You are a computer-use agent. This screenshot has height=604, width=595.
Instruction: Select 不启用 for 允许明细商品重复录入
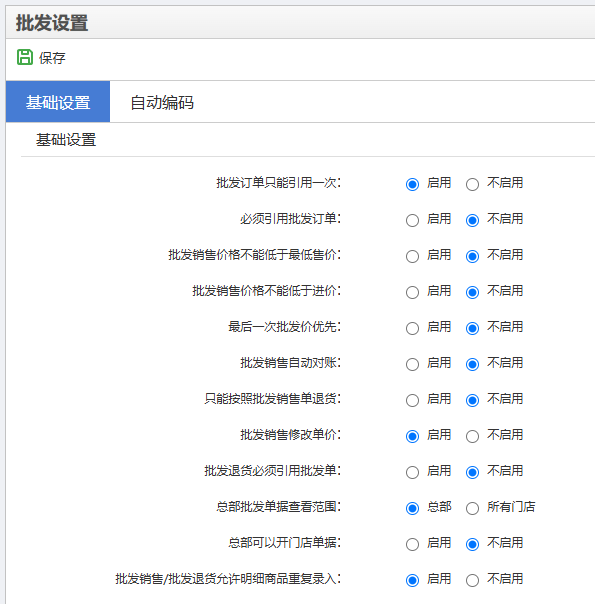[473, 581]
